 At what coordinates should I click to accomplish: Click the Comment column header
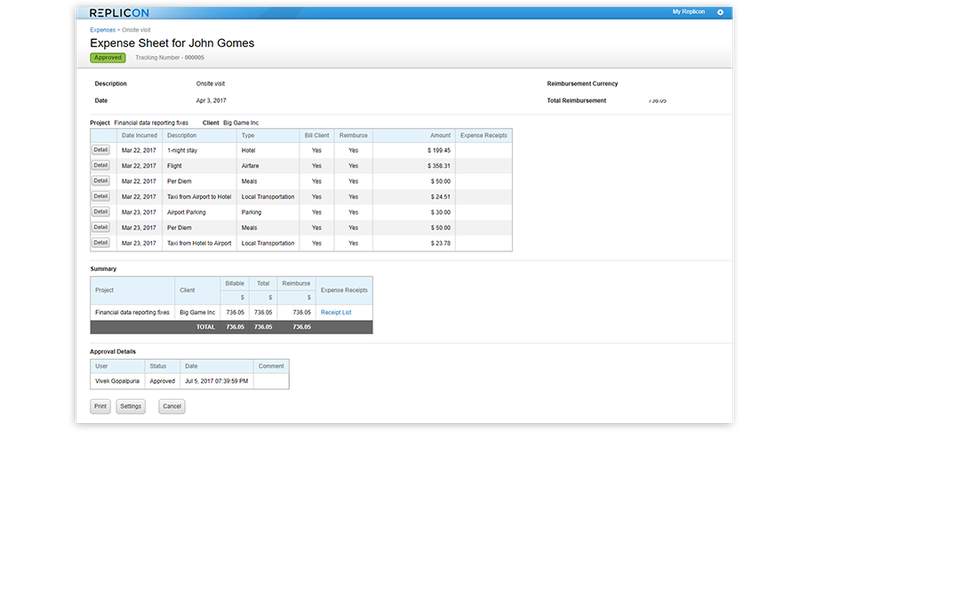[271, 366]
